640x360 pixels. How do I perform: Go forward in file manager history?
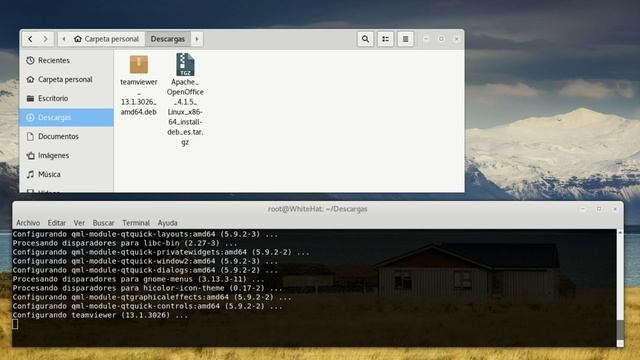click(45, 39)
